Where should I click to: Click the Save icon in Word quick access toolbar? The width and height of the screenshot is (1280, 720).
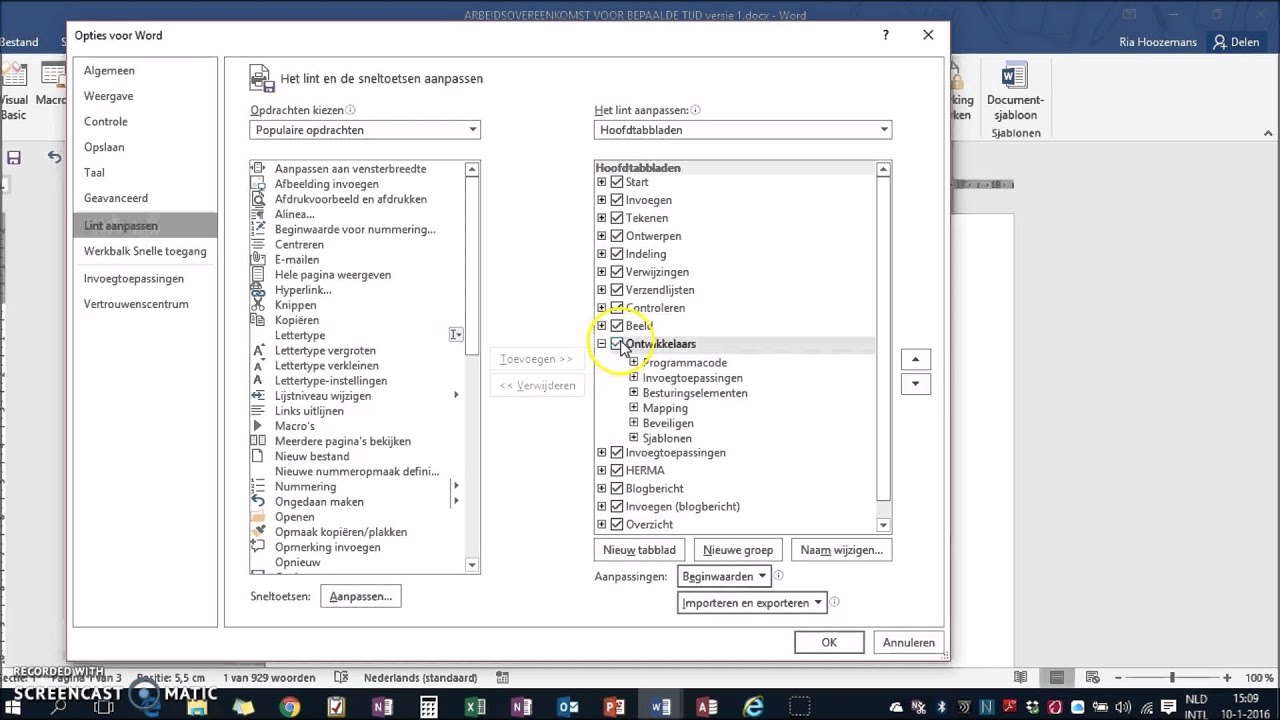pos(14,158)
